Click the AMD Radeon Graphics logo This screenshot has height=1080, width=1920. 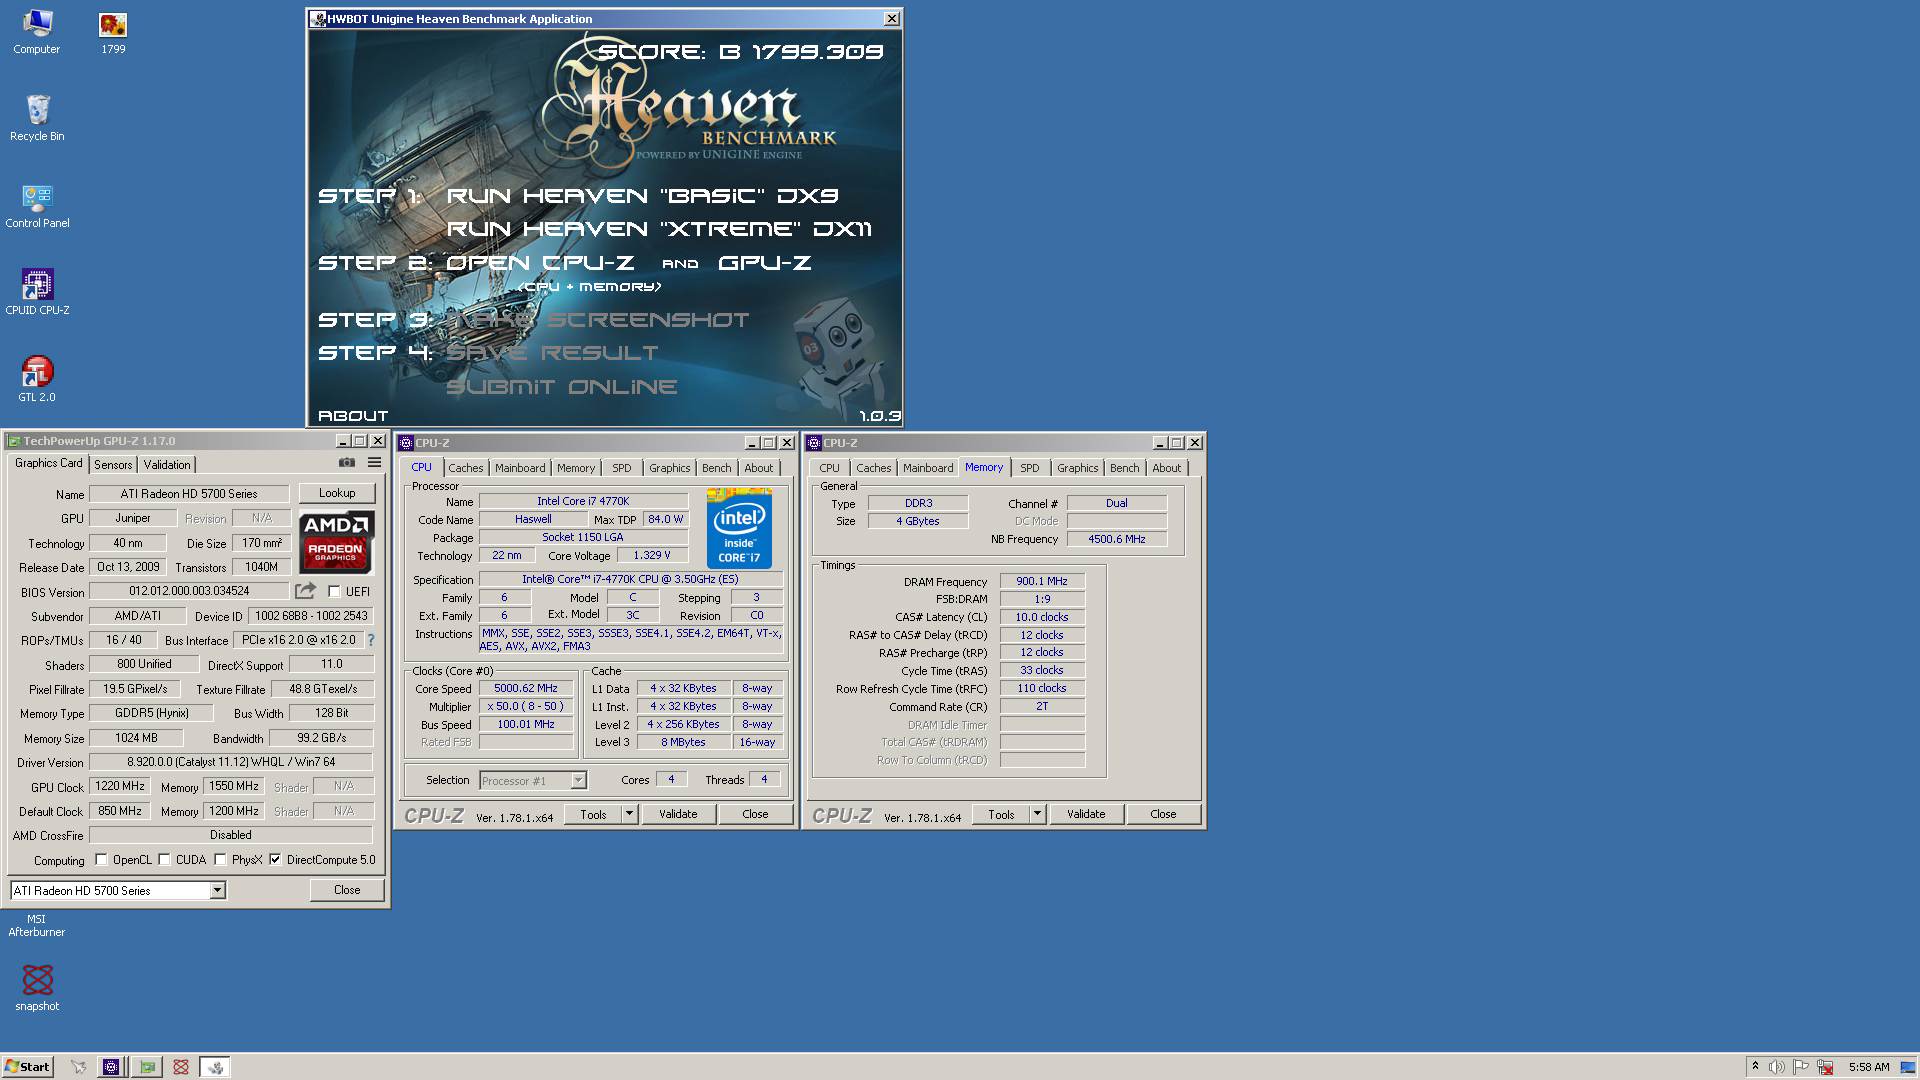[x=336, y=542]
